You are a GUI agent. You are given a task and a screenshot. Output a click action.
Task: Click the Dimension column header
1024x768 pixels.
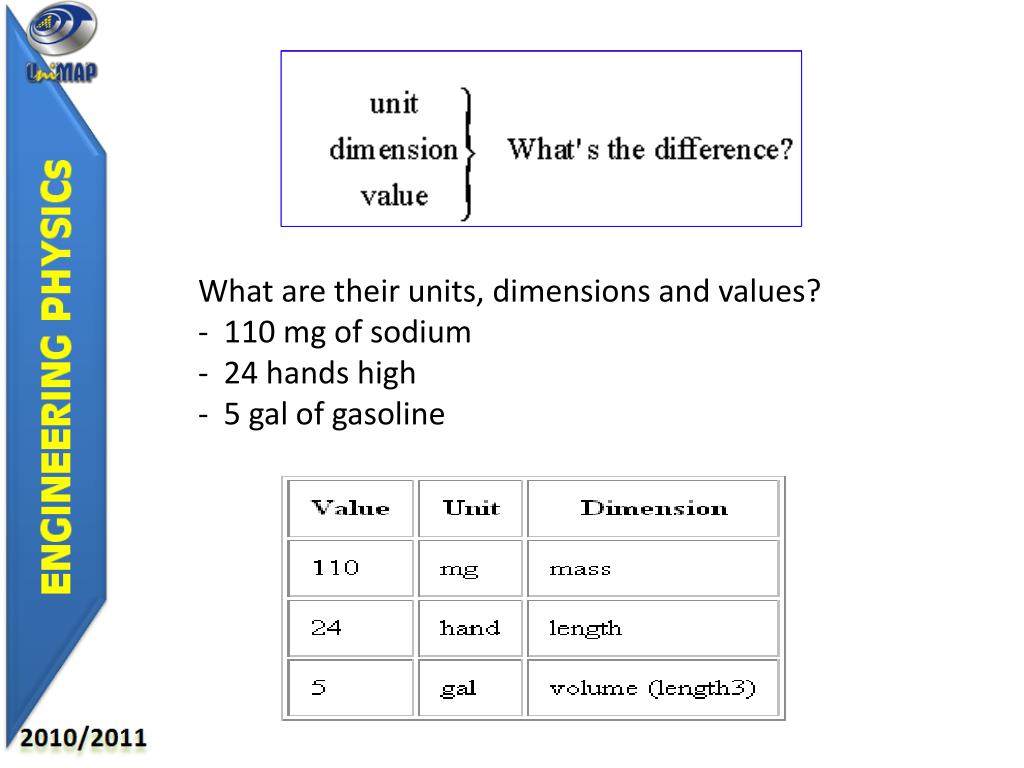coord(653,508)
